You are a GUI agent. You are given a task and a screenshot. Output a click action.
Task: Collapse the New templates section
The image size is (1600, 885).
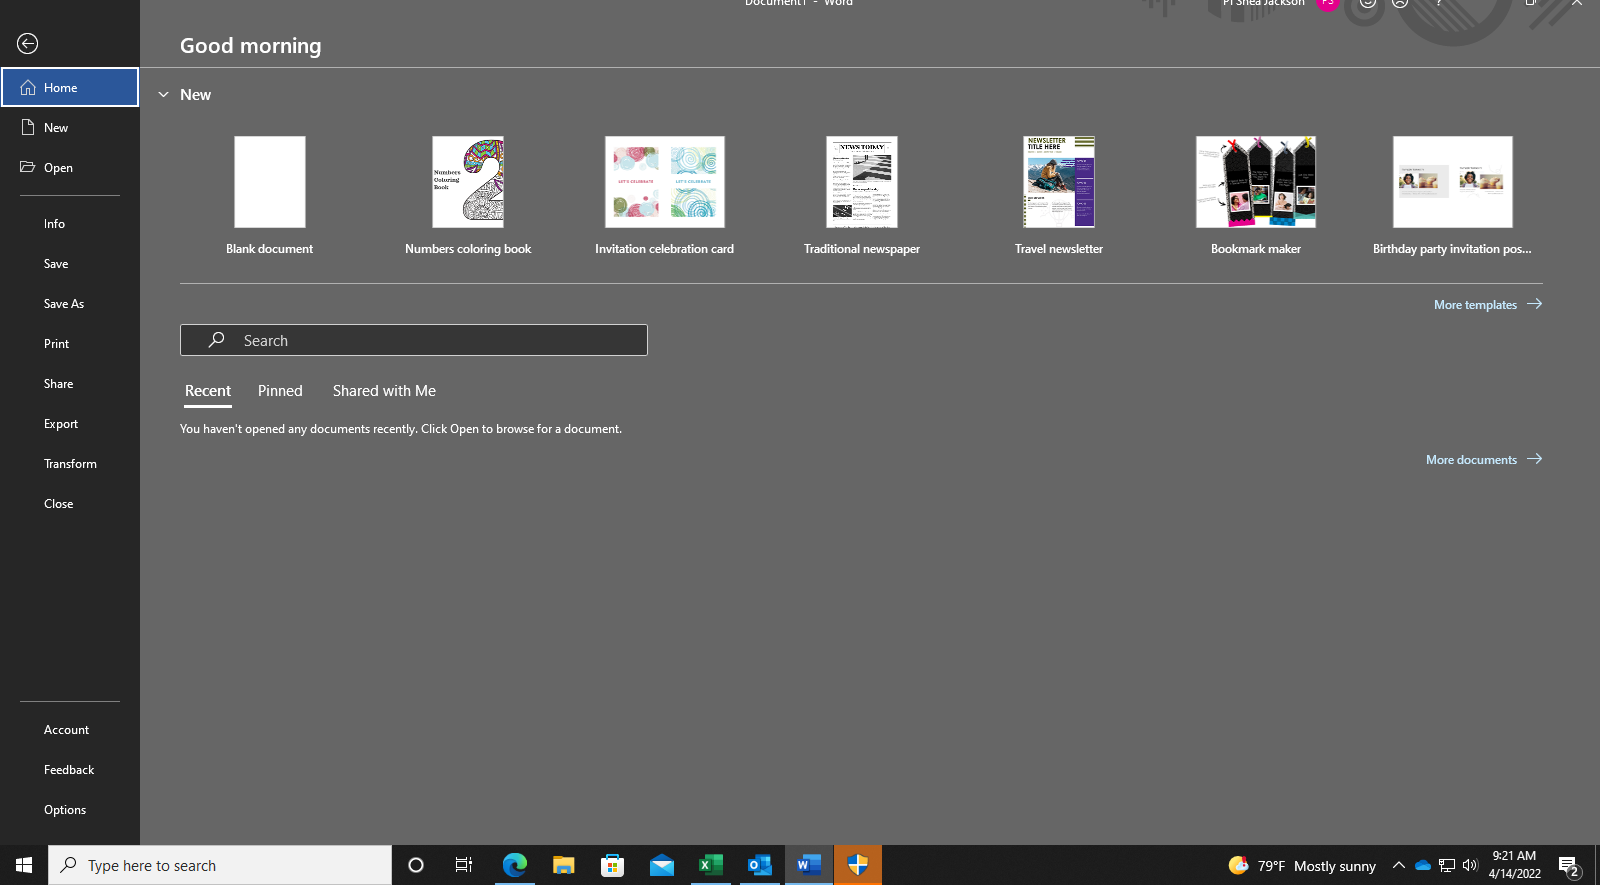click(163, 95)
